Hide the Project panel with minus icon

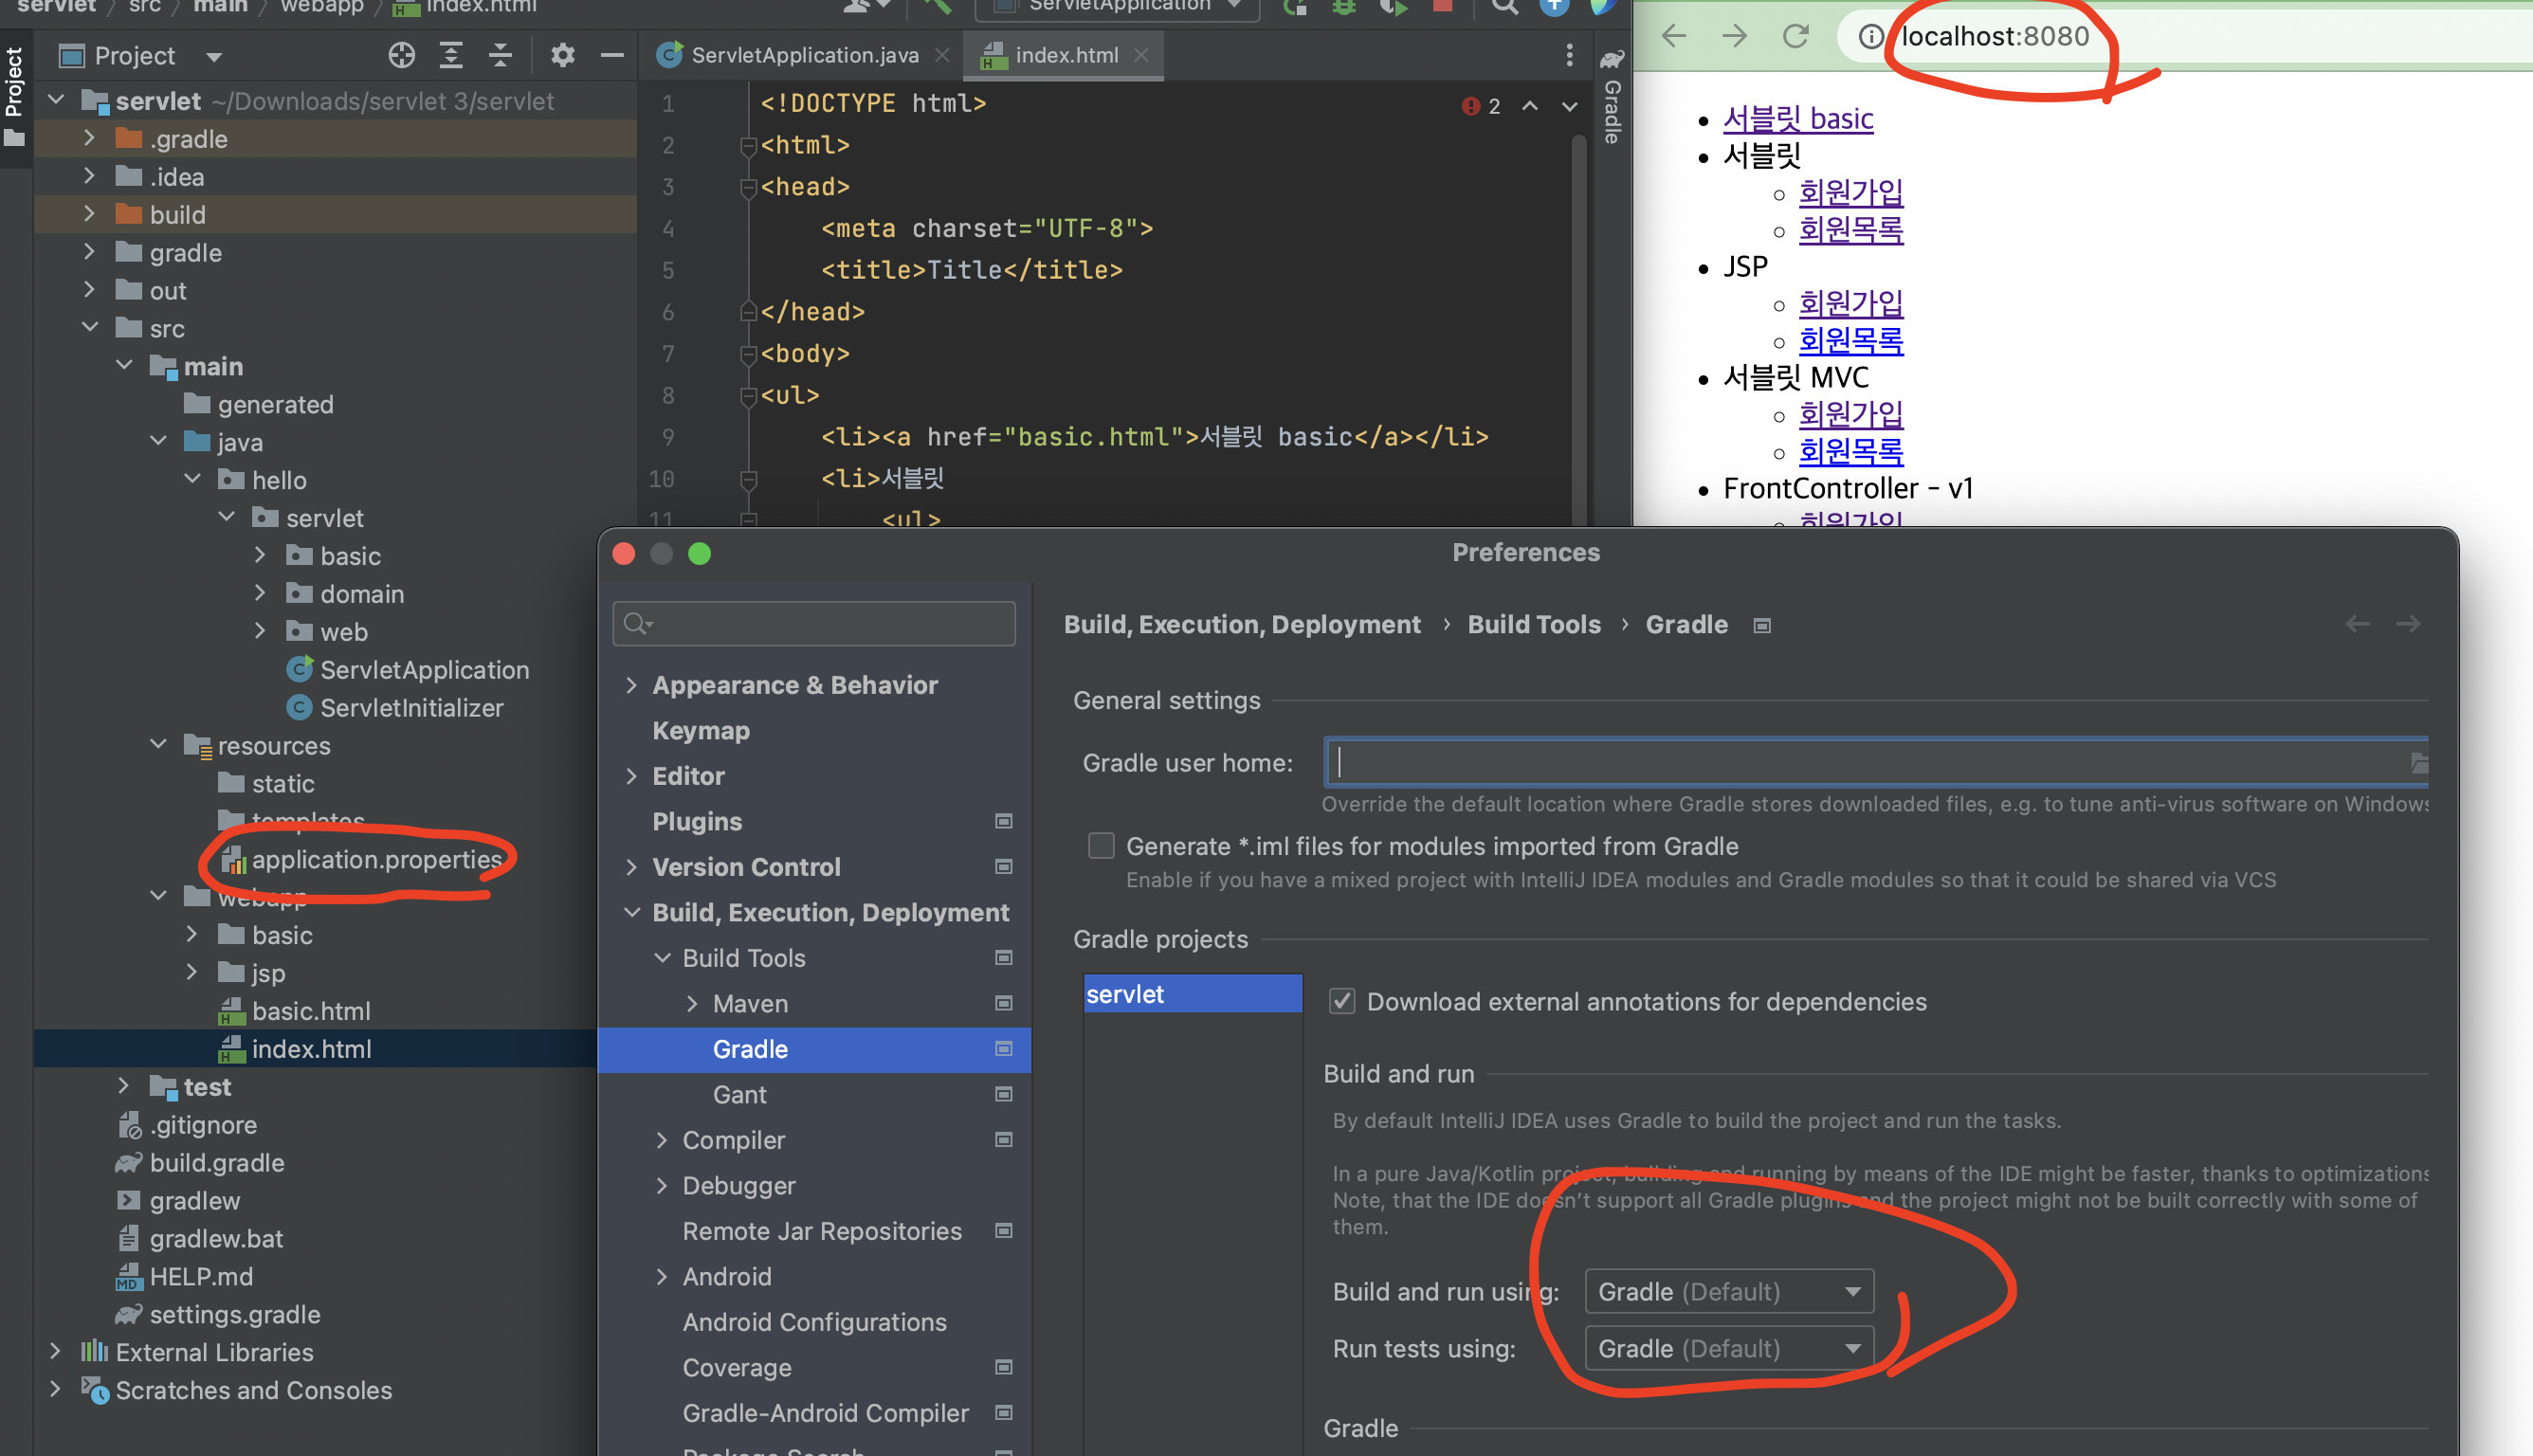click(x=612, y=56)
